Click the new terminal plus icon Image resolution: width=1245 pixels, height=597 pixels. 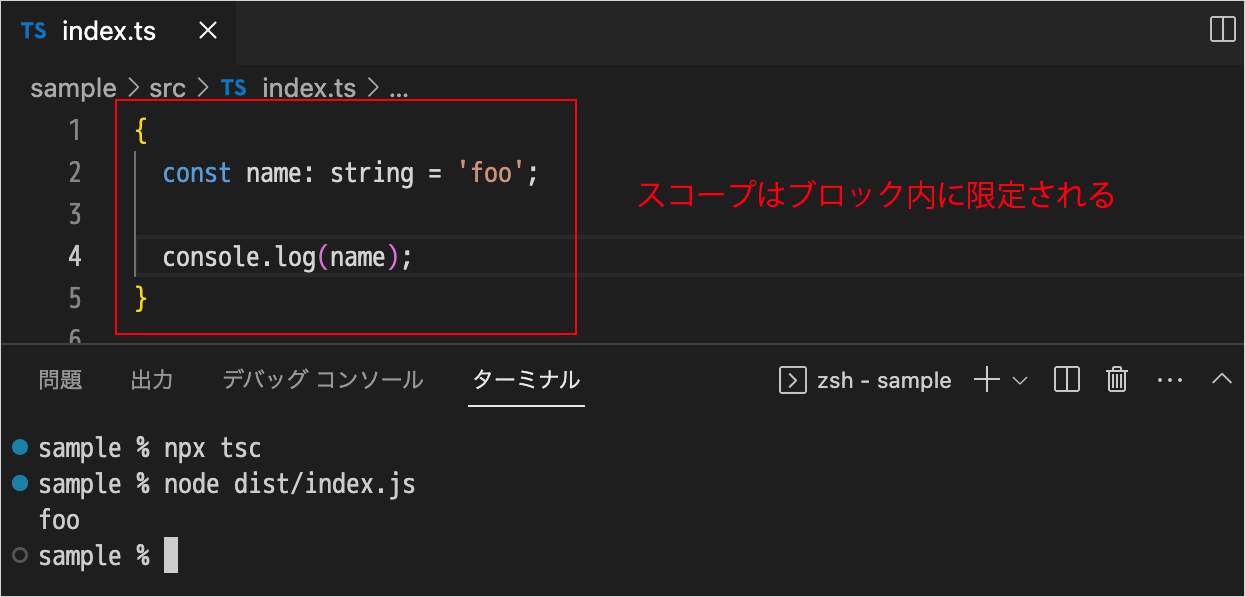click(x=987, y=380)
